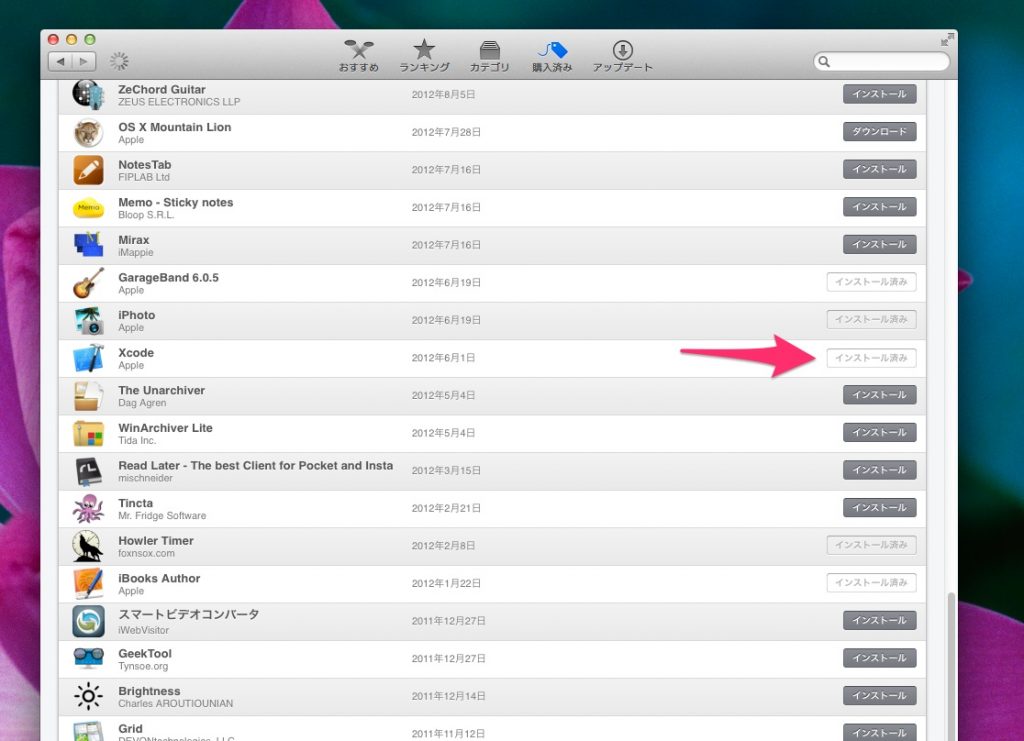Install Read Later app
This screenshot has height=741, width=1024.
tap(879, 470)
